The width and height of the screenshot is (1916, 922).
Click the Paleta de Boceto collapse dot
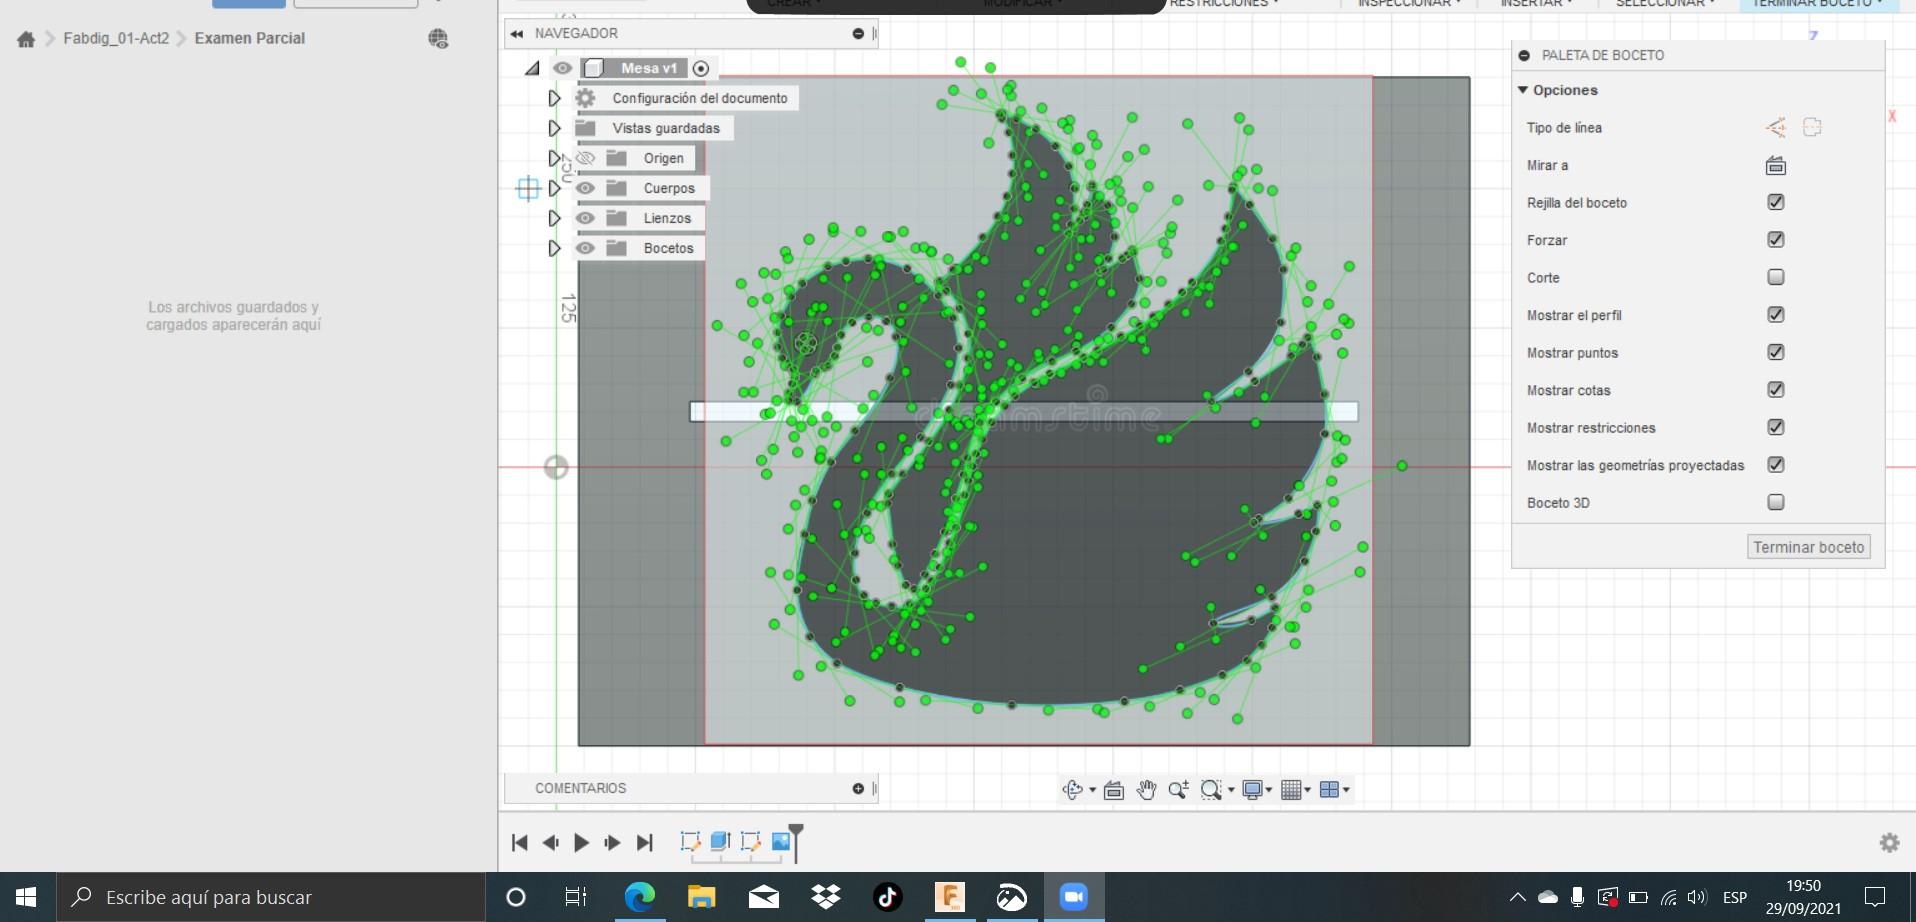[1524, 56]
